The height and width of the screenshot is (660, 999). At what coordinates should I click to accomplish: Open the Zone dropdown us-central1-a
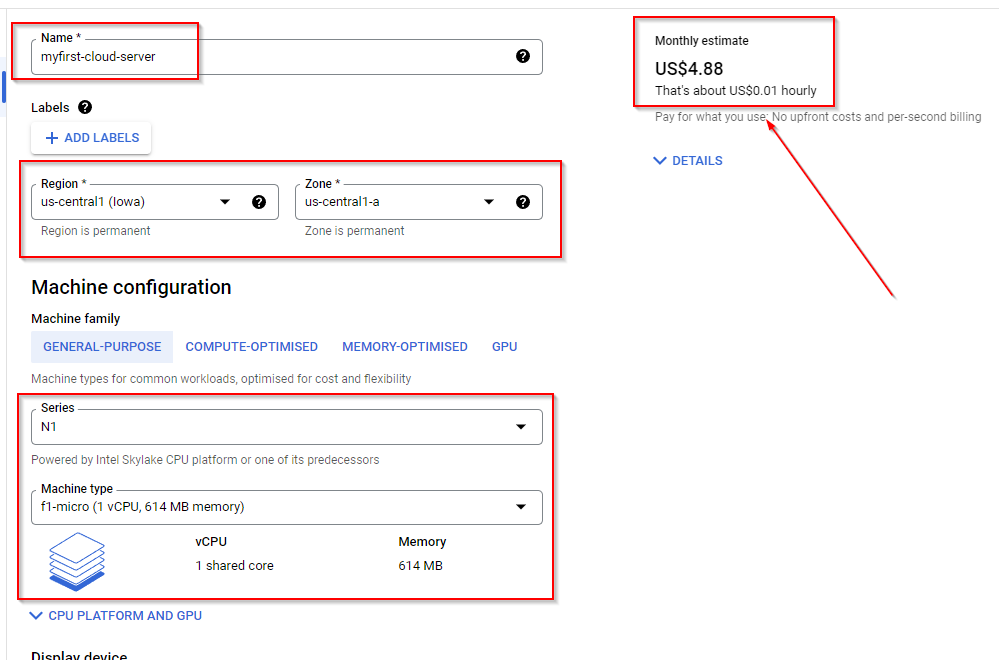[419, 202]
